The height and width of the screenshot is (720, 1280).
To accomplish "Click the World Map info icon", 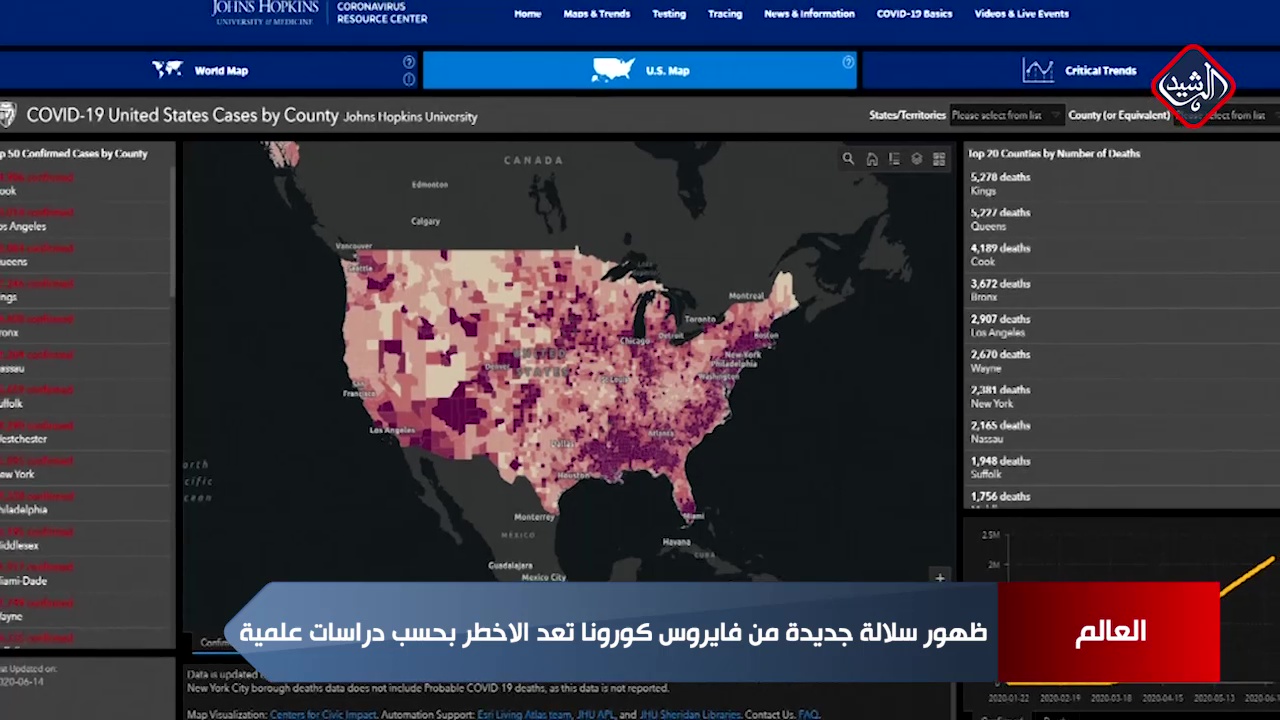I will (x=409, y=79).
